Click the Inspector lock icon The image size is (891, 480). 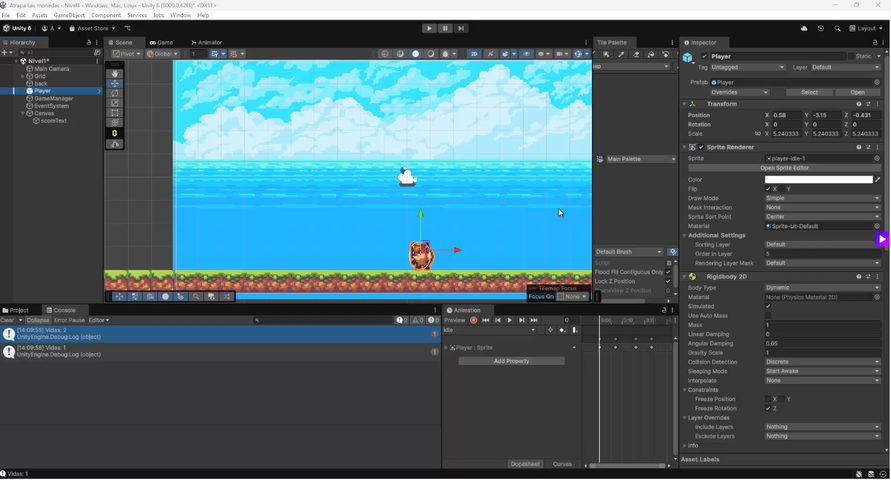[874, 43]
